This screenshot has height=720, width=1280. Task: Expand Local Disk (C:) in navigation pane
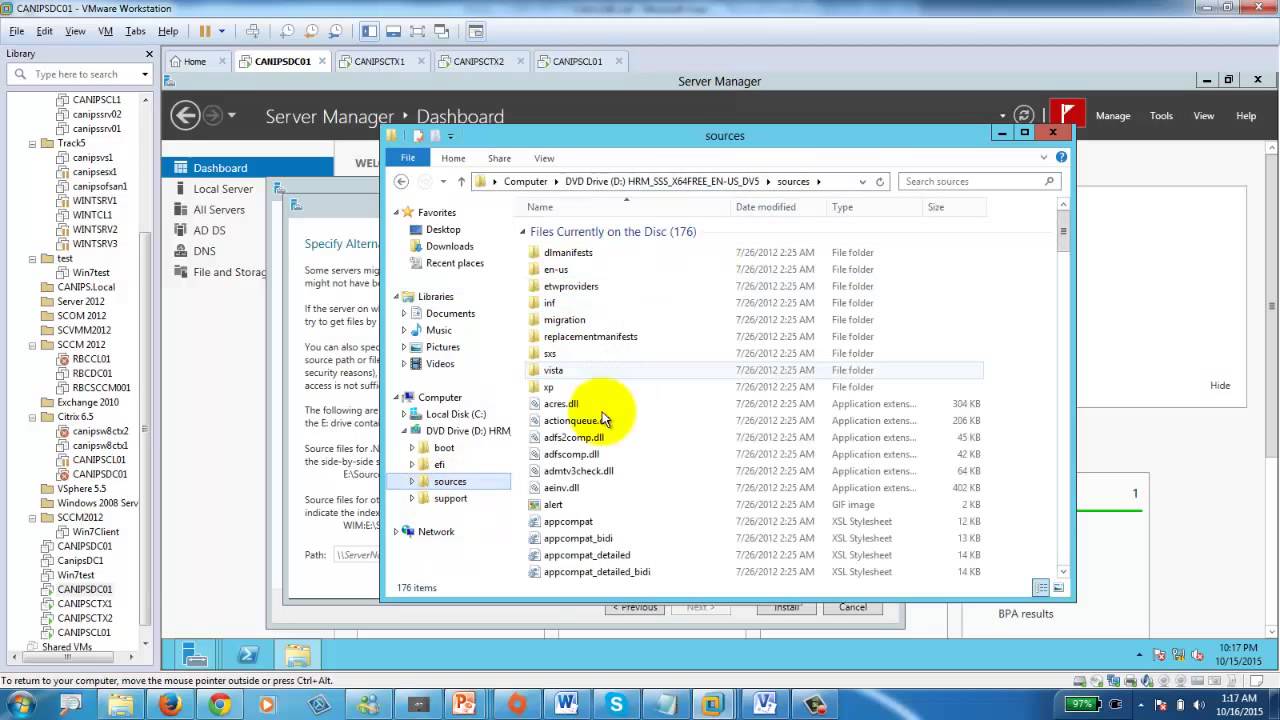point(404,414)
